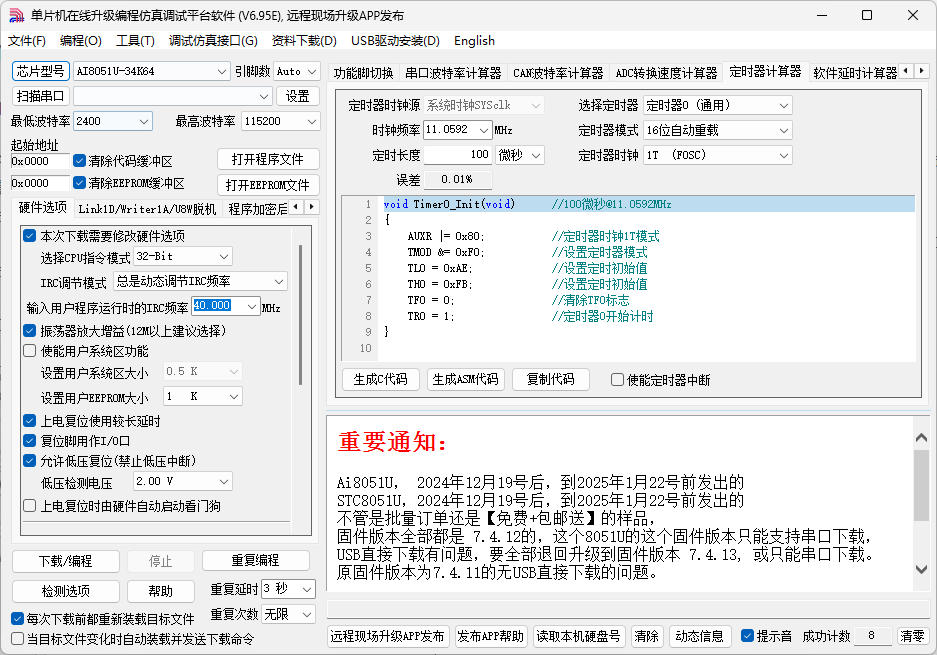The image size is (937, 655).
Task: Click the STC app icon in title bar
Action: point(16,15)
